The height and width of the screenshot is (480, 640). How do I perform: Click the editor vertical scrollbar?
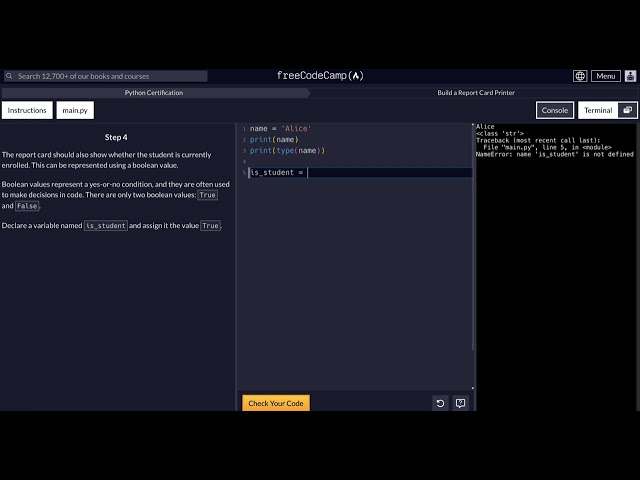(x=473, y=237)
